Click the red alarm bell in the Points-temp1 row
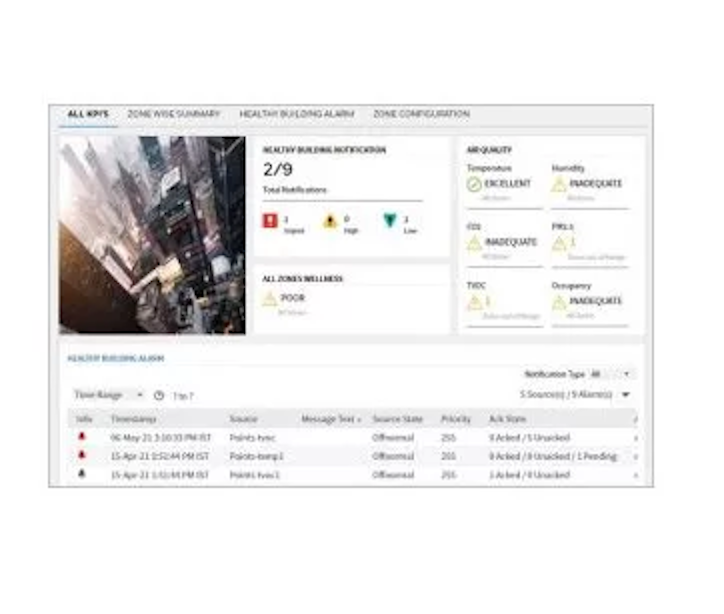724x614 pixels. [82, 455]
